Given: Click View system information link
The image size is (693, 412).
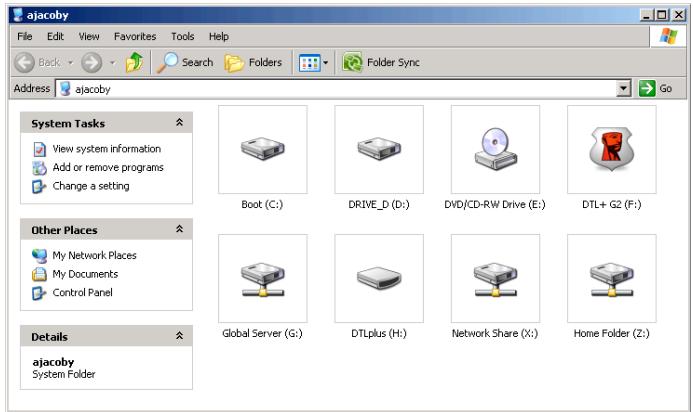Looking at the screenshot, I should 107,149.
